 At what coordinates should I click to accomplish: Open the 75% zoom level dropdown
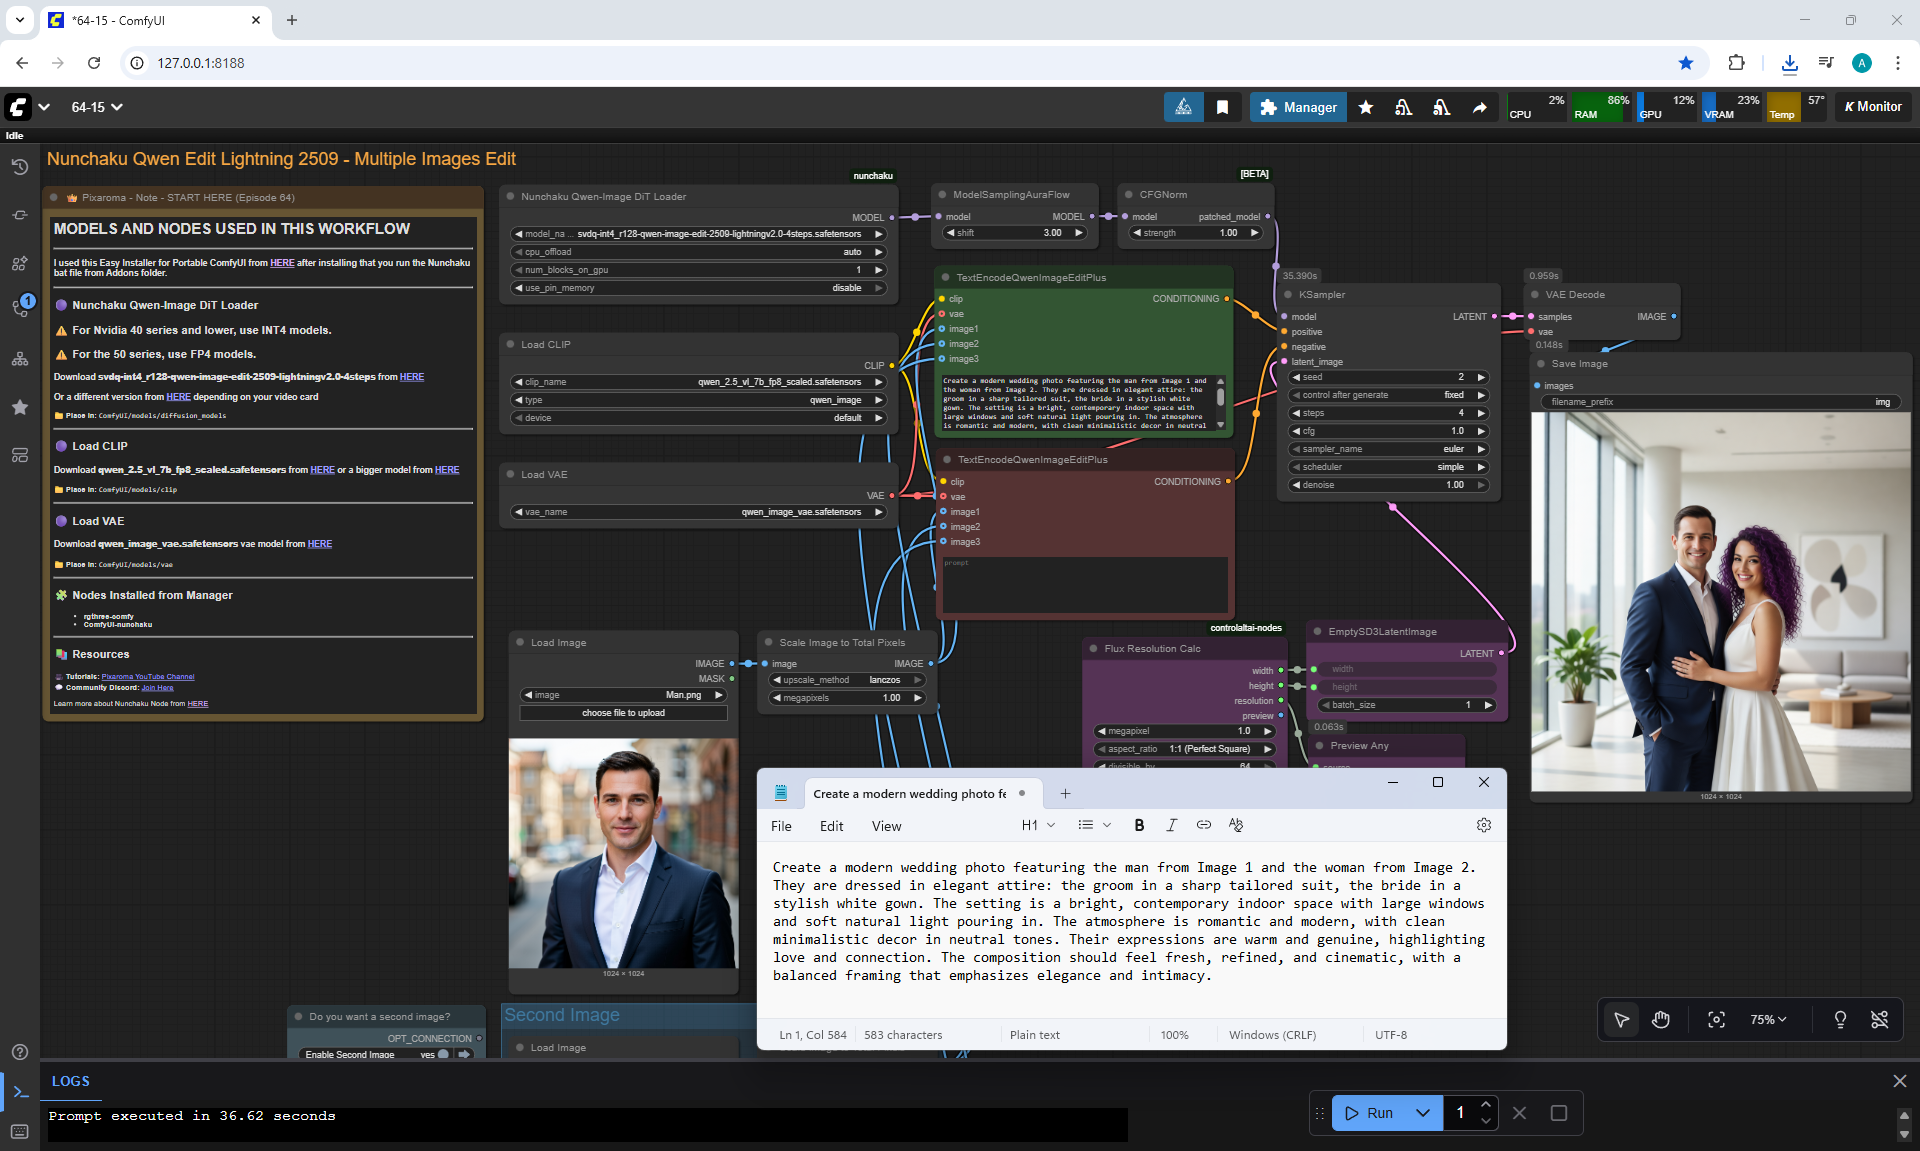coord(1767,1019)
